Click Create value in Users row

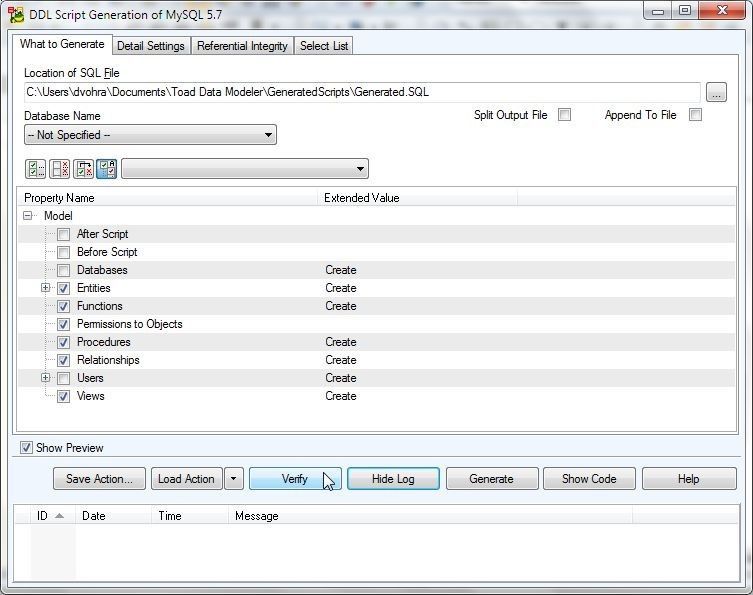(x=341, y=378)
